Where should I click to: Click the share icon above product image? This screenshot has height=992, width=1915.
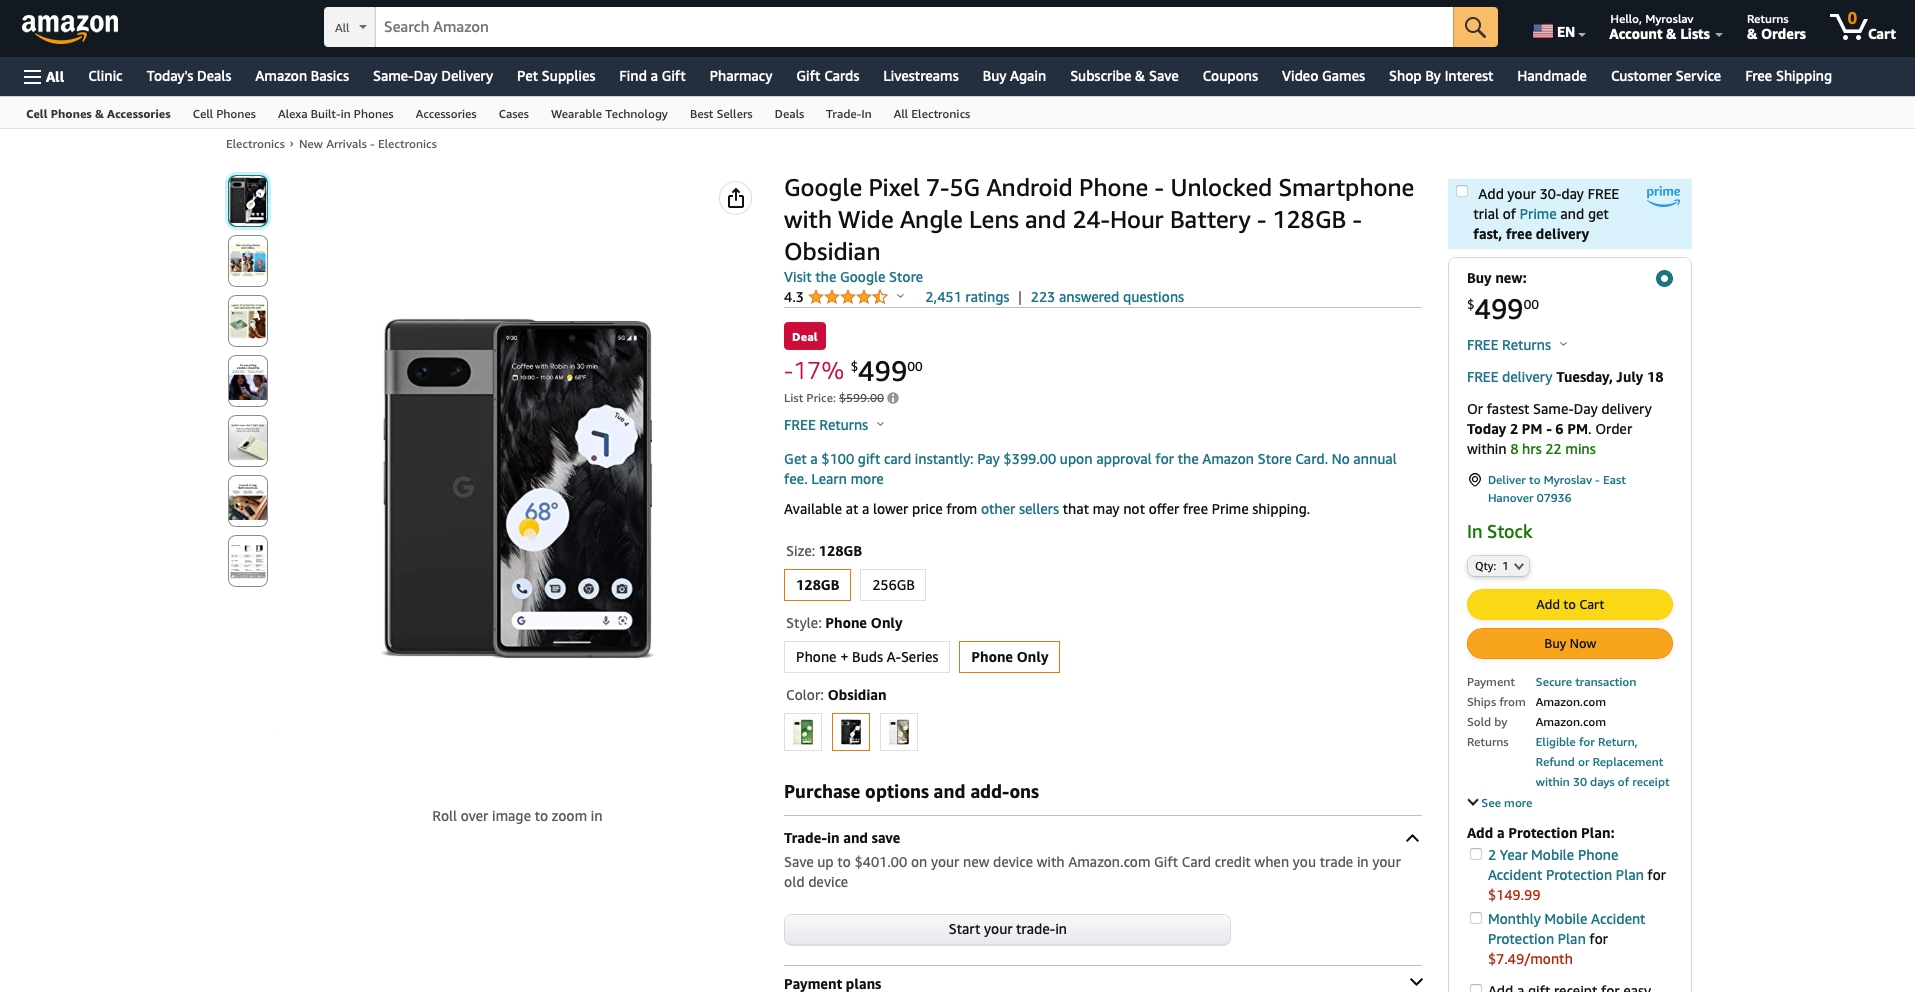point(736,198)
